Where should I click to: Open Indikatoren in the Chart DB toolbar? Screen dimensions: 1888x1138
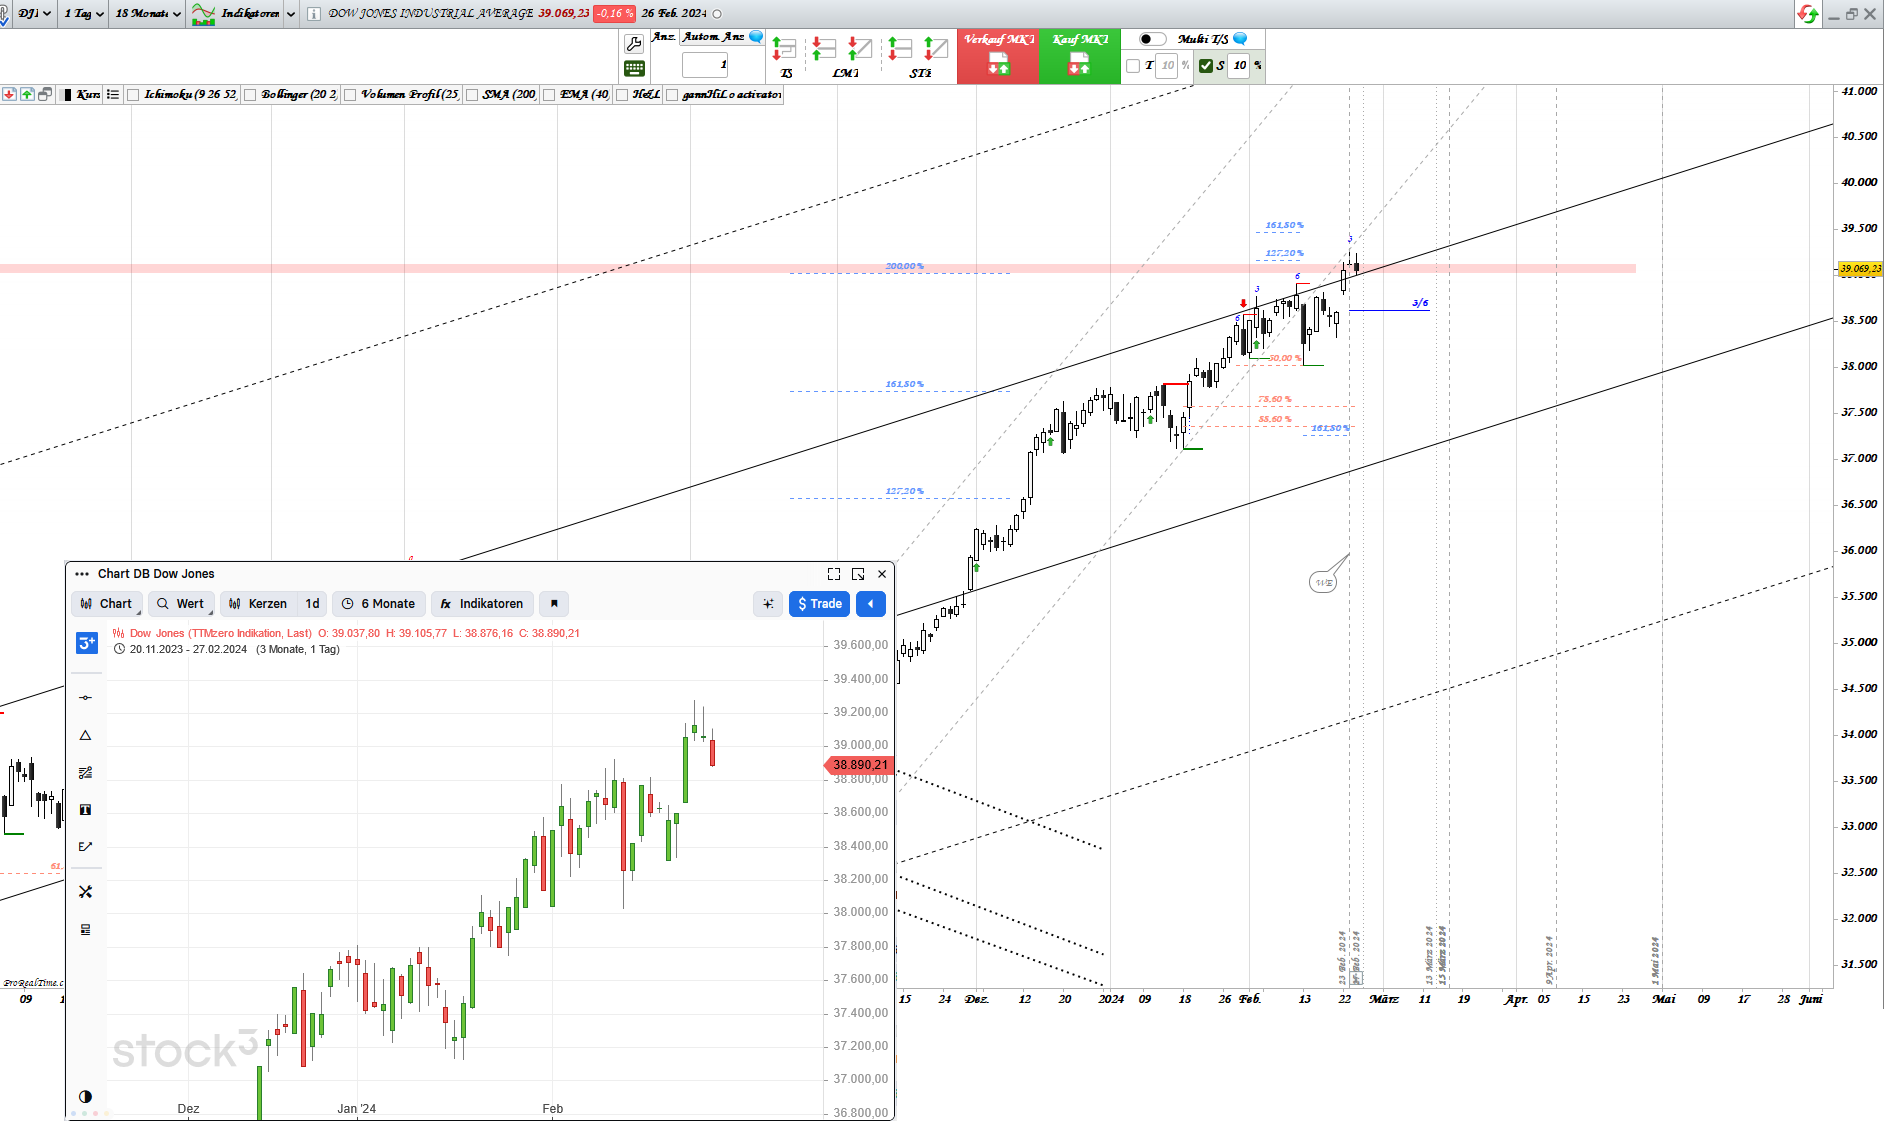point(482,604)
